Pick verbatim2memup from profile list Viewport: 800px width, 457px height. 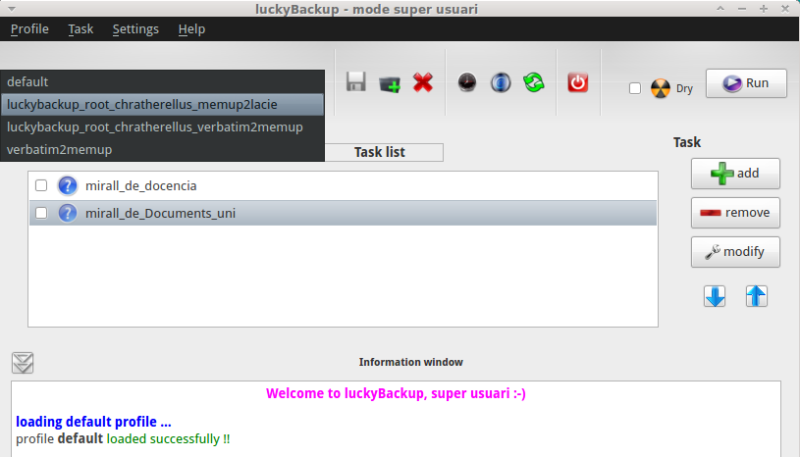60,149
